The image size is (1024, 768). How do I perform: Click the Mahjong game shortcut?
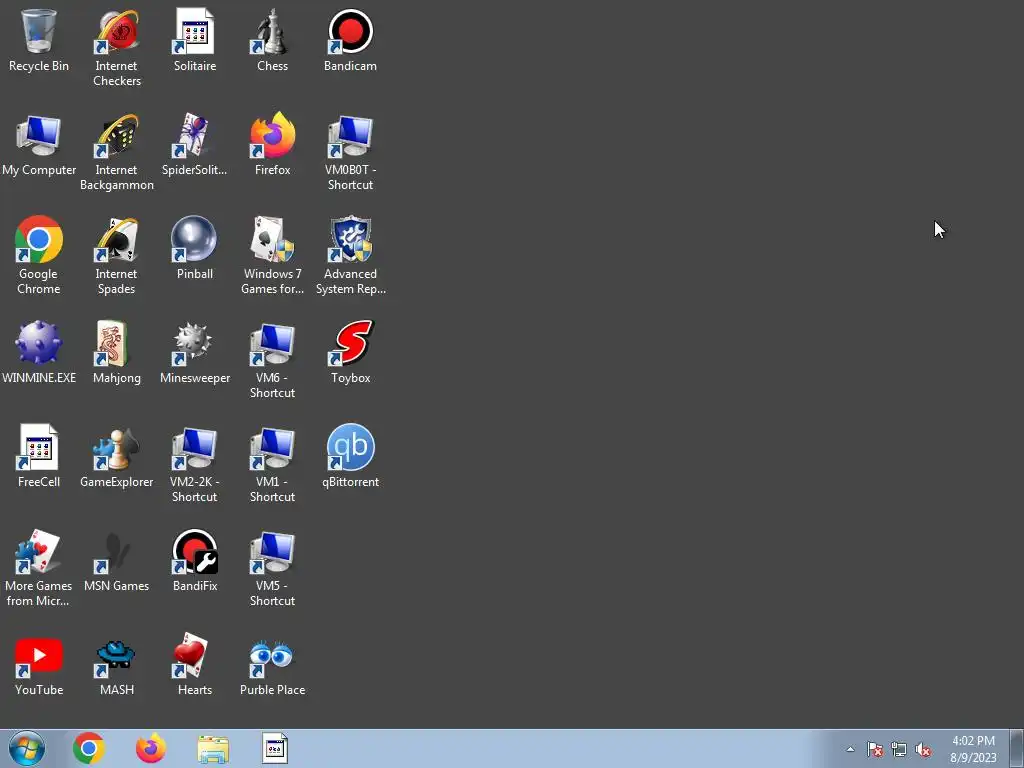point(117,353)
